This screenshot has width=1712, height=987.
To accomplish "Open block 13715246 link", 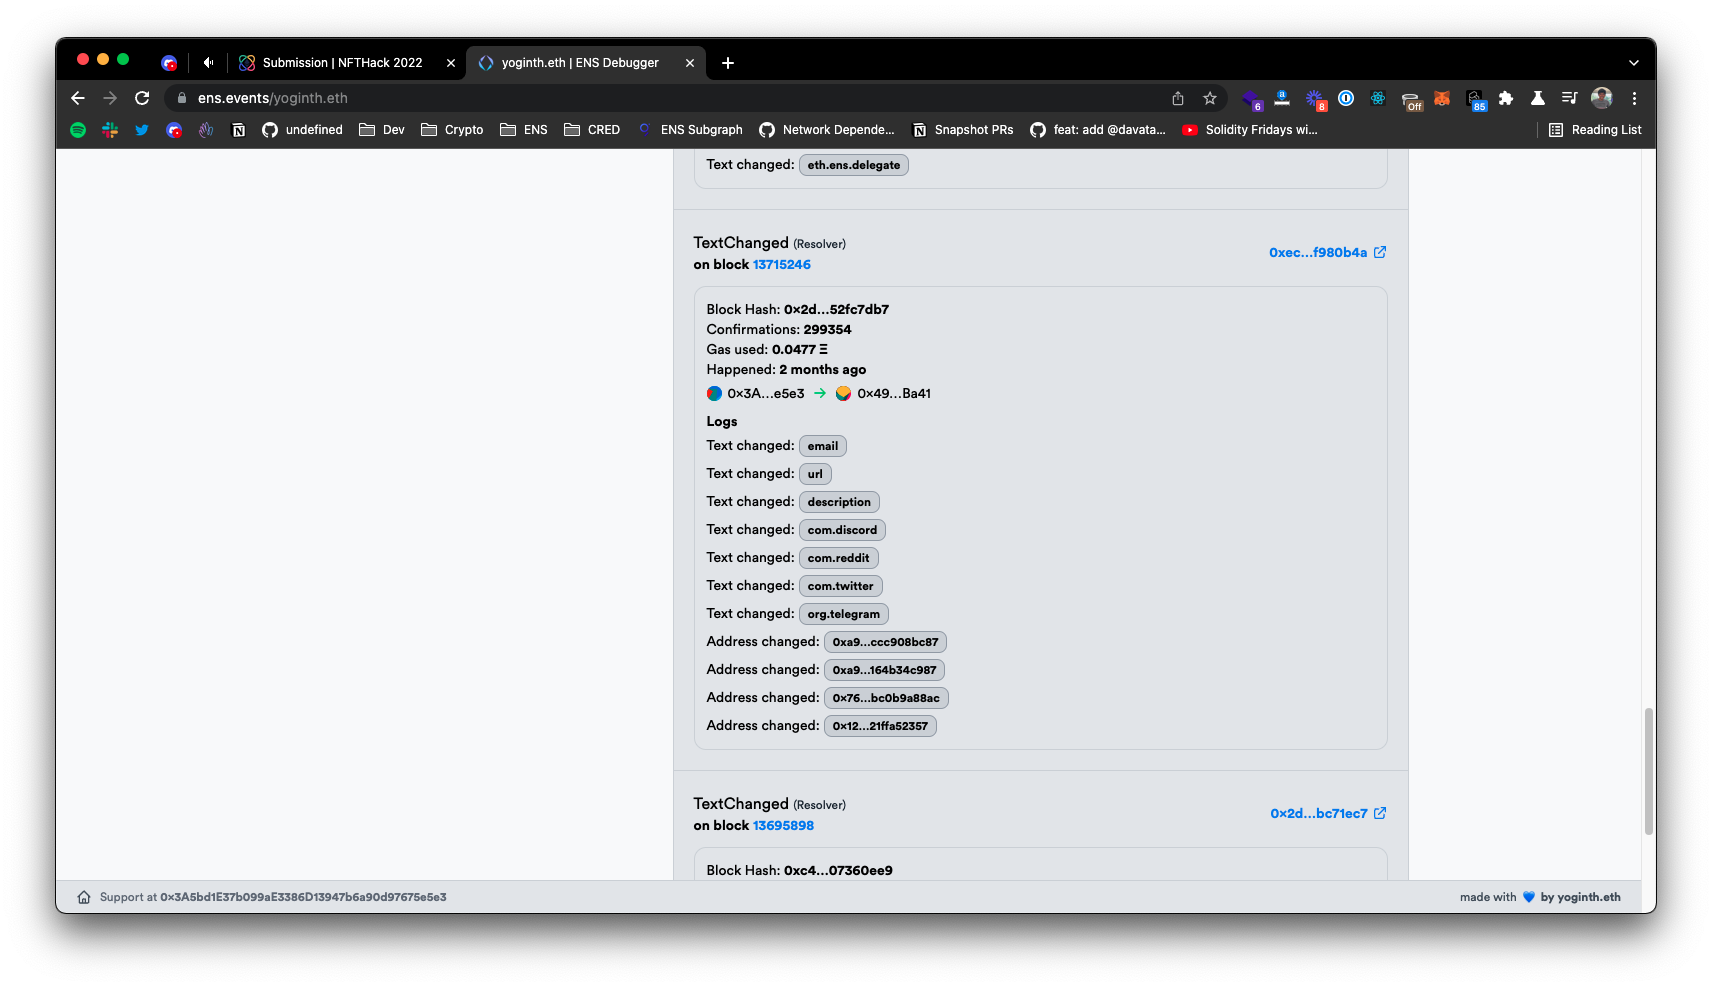I will click(782, 265).
